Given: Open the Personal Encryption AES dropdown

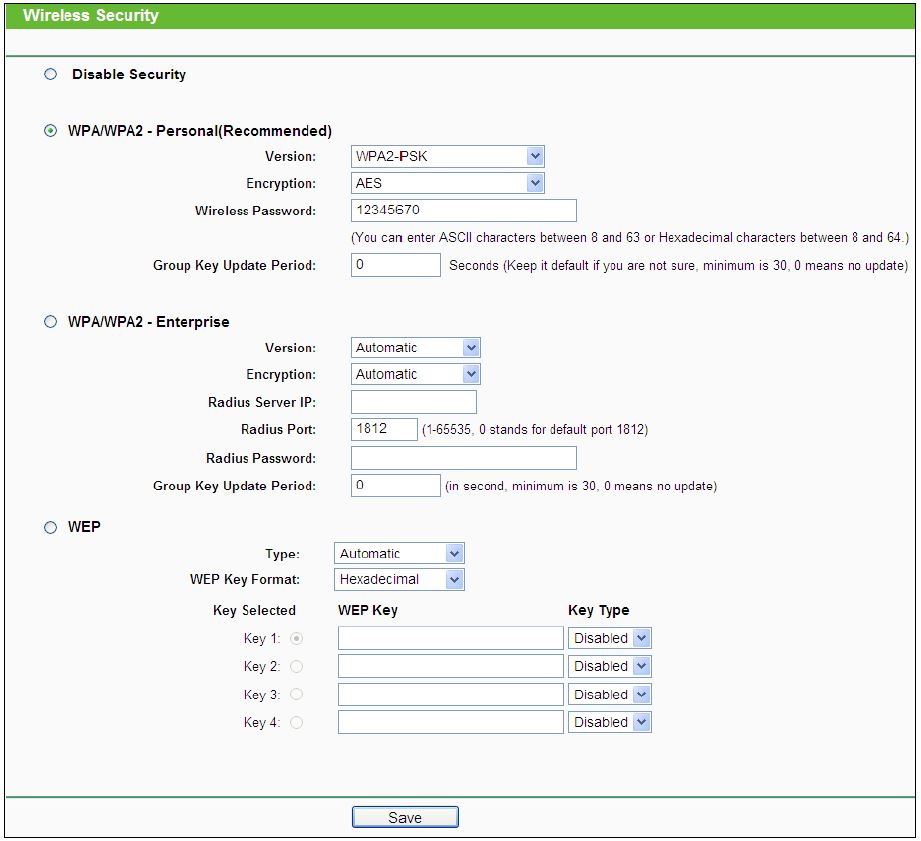Looking at the screenshot, I should point(448,183).
